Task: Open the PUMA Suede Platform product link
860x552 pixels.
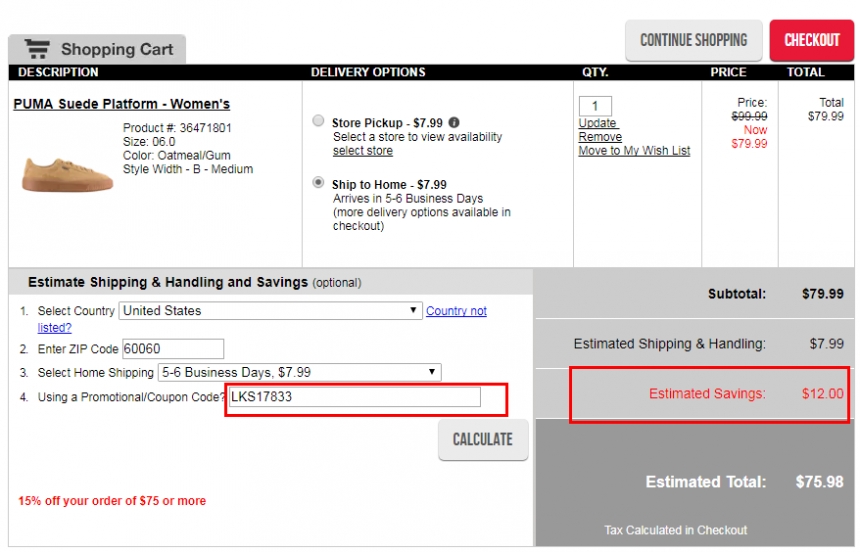Action: pyautogui.click(x=122, y=104)
